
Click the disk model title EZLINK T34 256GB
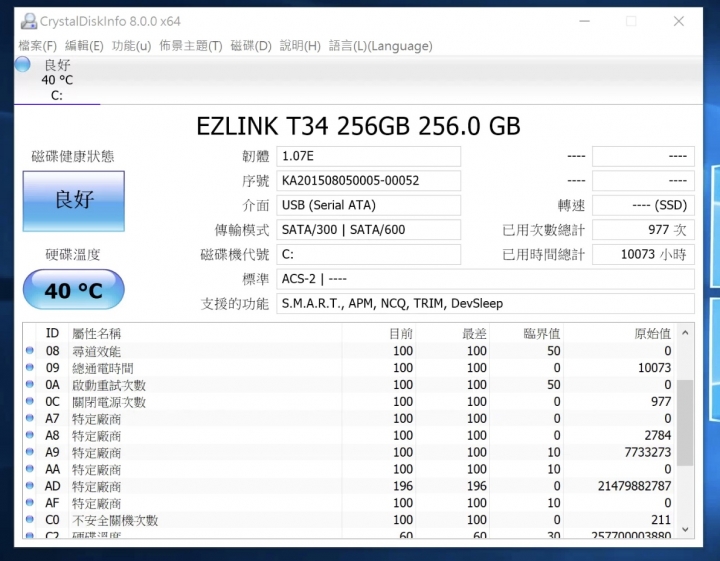359,126
